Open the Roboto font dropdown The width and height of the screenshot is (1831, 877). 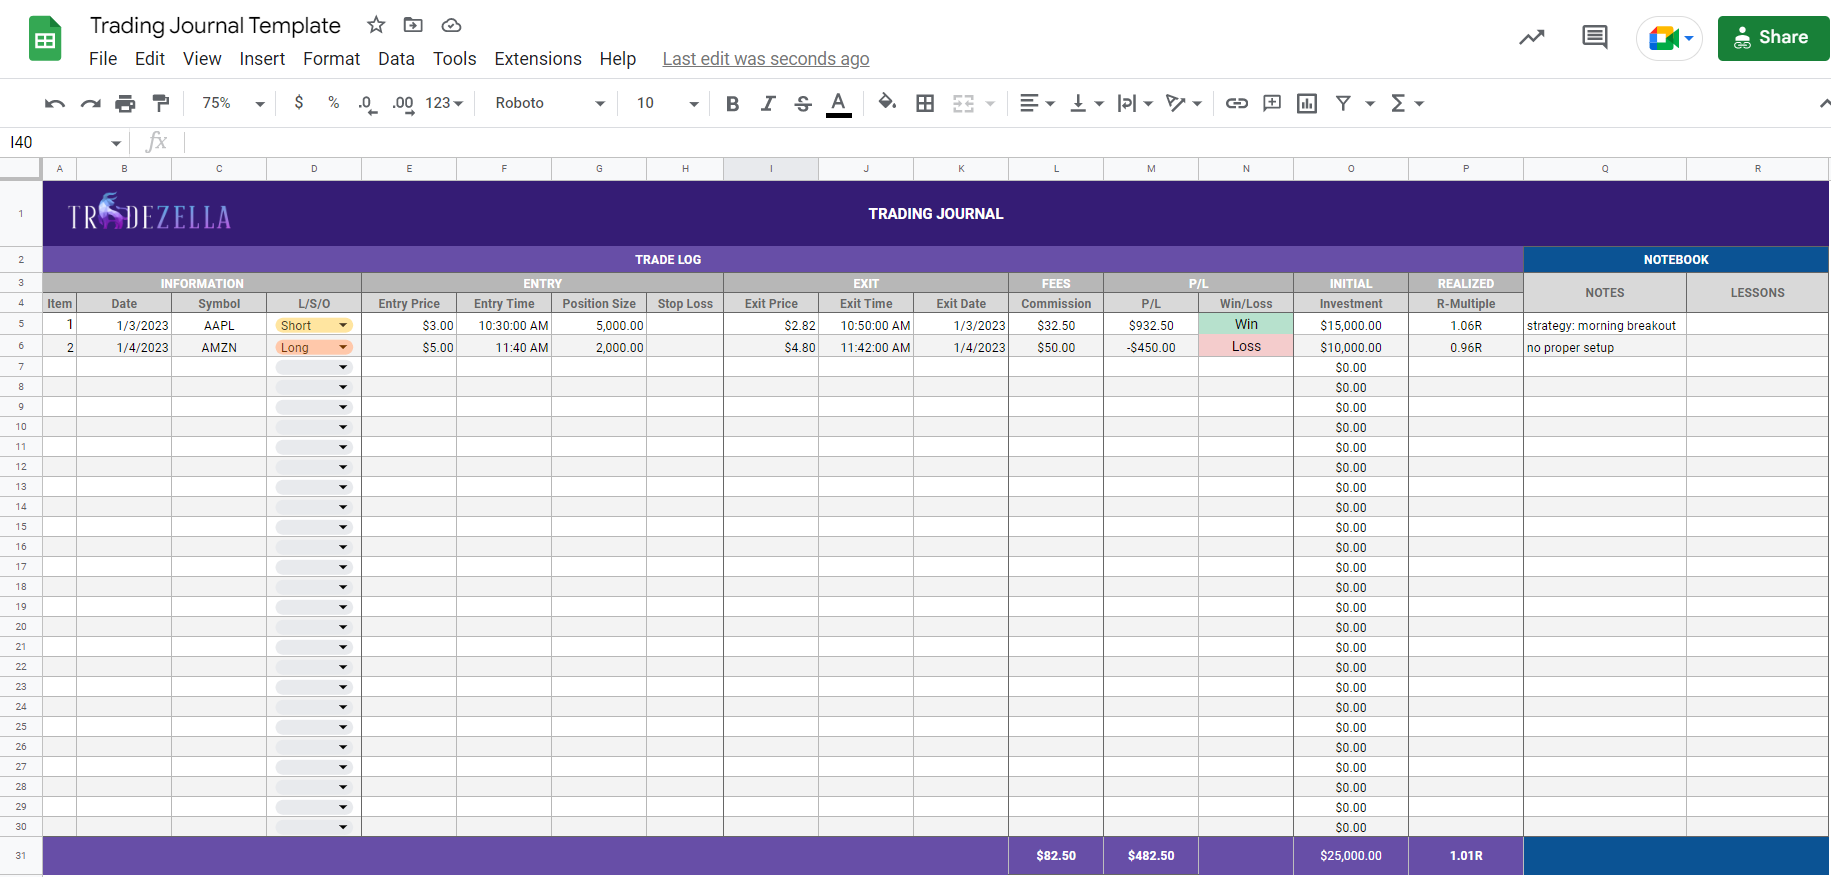pos(550,103)
